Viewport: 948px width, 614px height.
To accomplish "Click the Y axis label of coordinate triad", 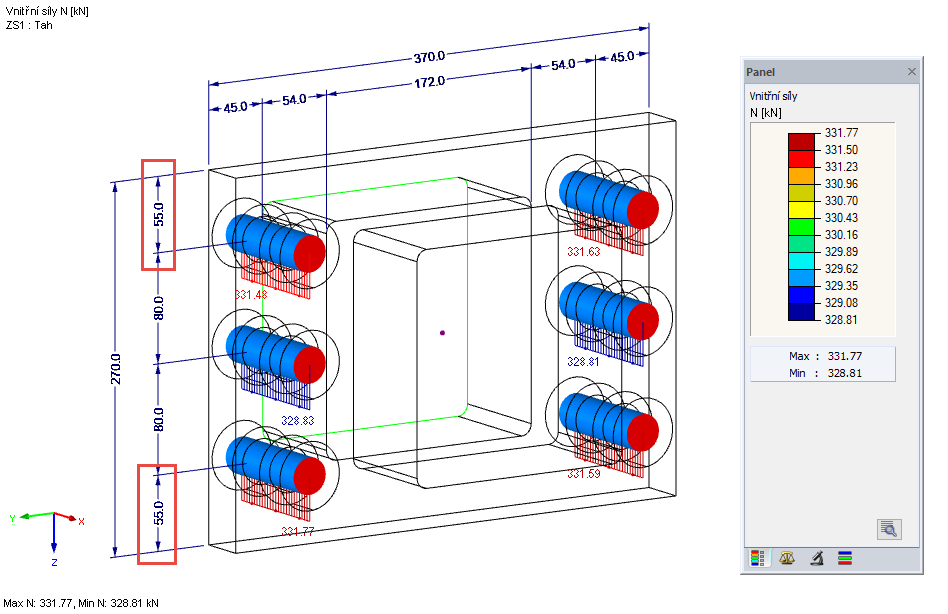I will click(12, 519).
